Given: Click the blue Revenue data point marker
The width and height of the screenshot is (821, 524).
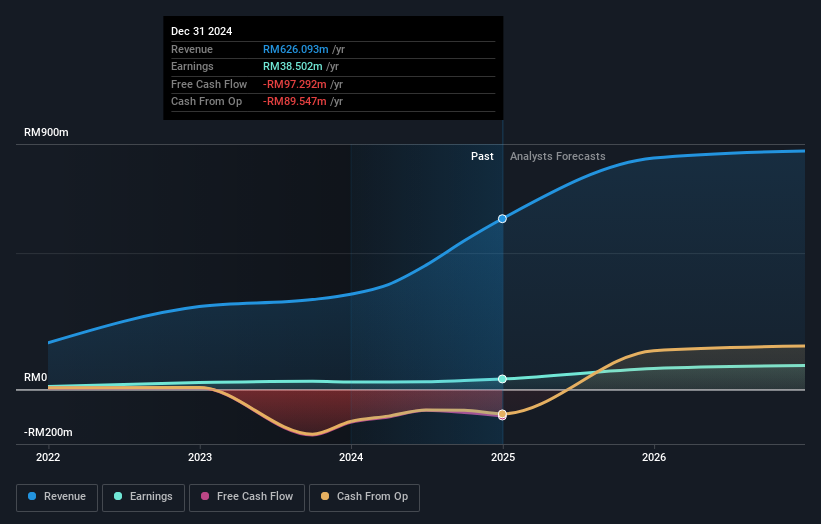Looking at the screenshot, I should tap(502, 219).
